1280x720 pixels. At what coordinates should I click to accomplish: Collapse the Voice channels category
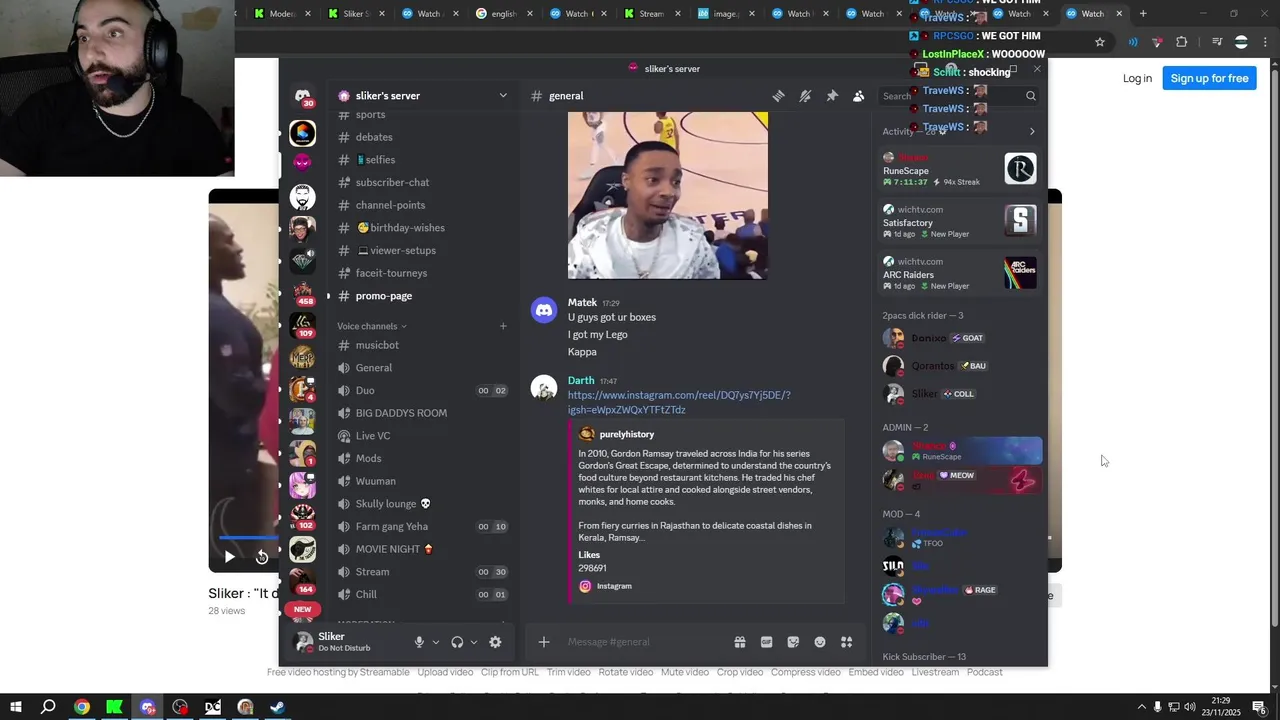(x=372, y=326)
